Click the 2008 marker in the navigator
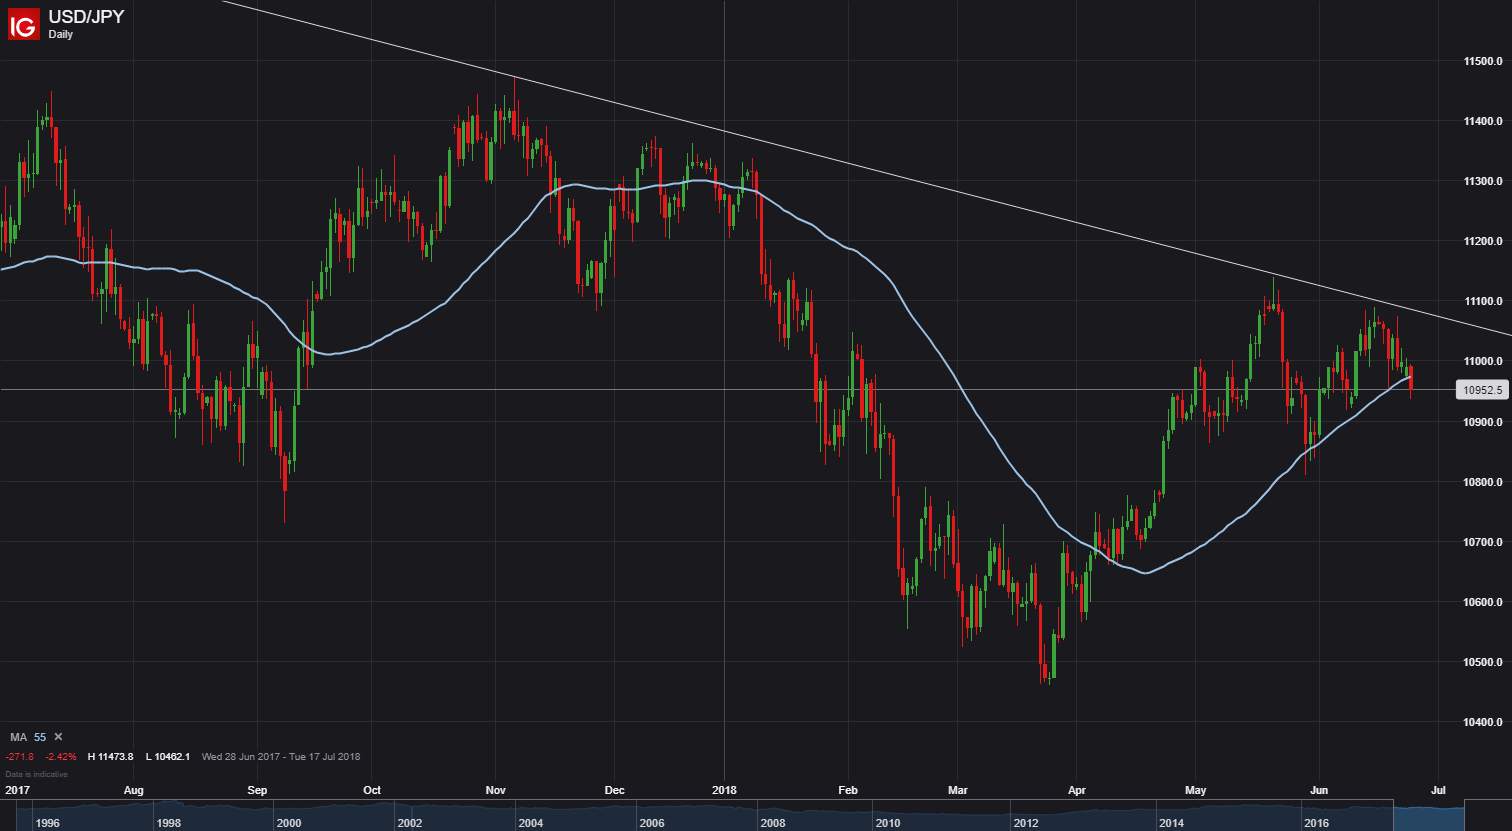Image resolution: width=1512 pixels, height=831 pixels. click(773, 823)
